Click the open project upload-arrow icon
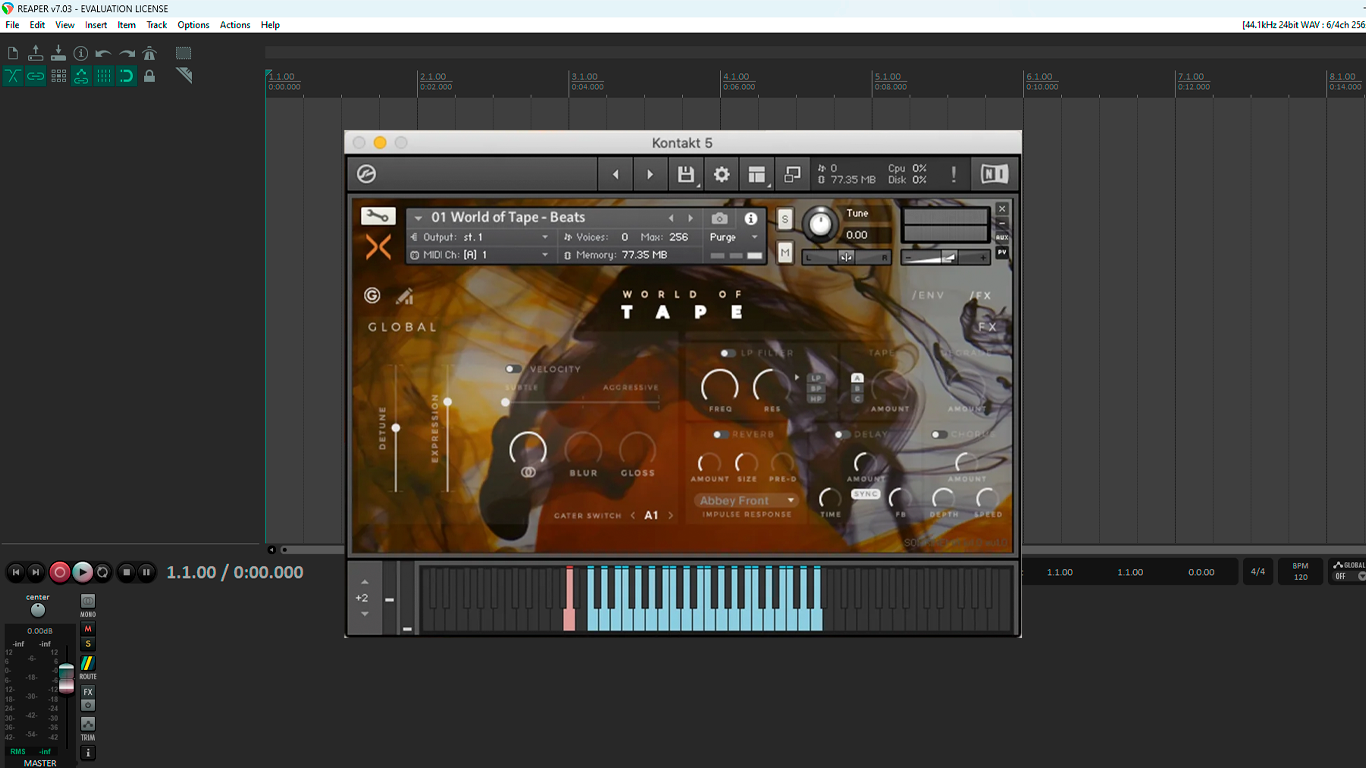The width and height of the screenshot is (1366, 768). pyautogui.click(x=36, y=53)
